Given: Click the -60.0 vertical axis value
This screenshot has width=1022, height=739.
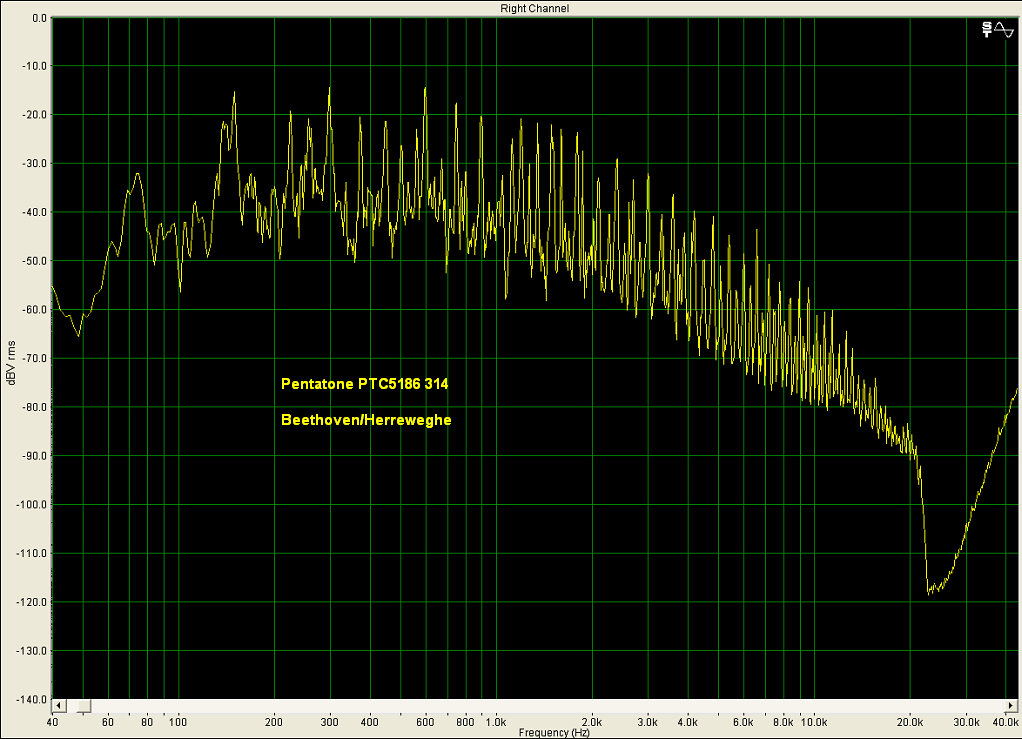Looking at the screenshot, I should pyautogui.click(x=35, y=310).
